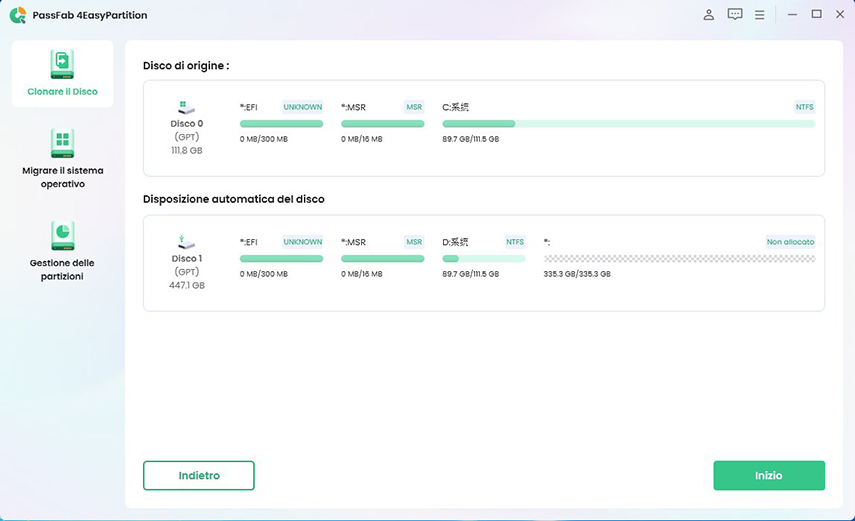Viewport: 855px width, 521px height.
Task: Click the user account icon in title bar
Action: 709,15
